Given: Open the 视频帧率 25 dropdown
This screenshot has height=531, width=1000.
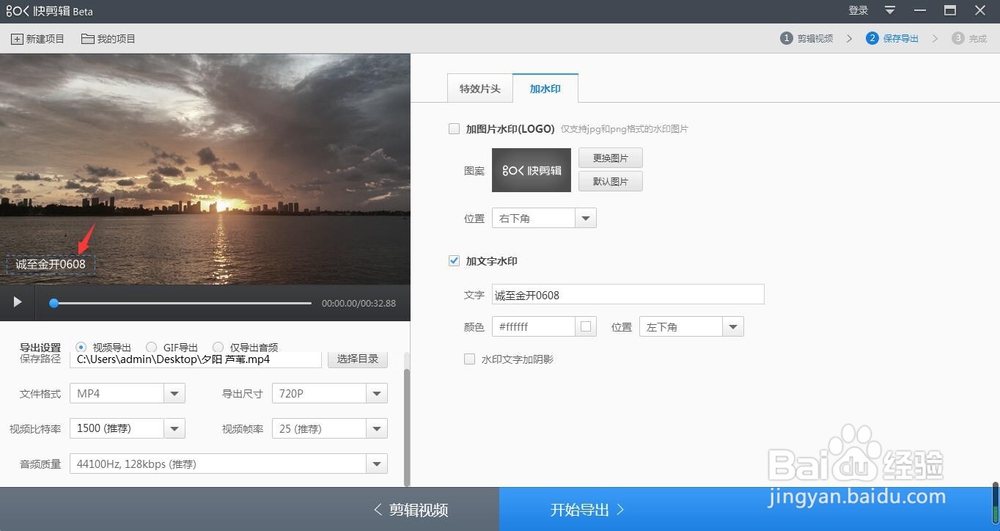Looking at the screenshot, I should click(330, 428).
